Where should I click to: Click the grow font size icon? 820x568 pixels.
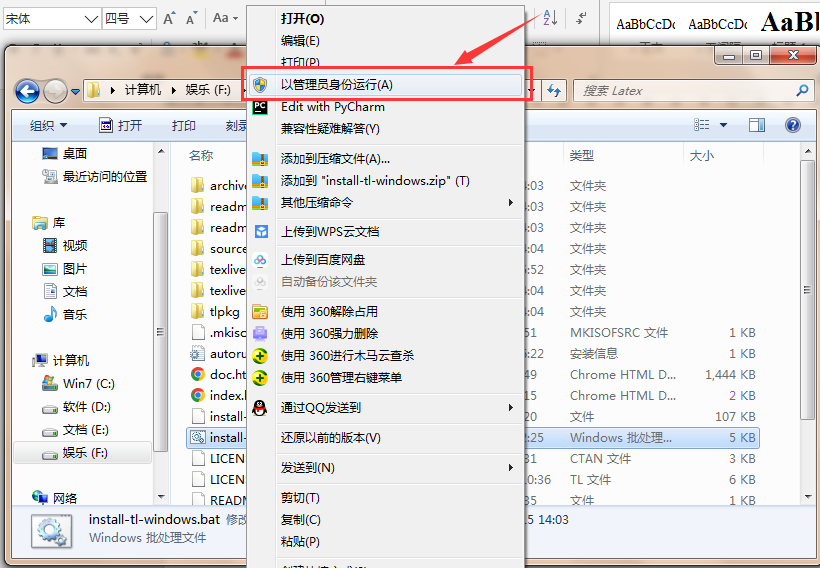(x=168, y=19)
